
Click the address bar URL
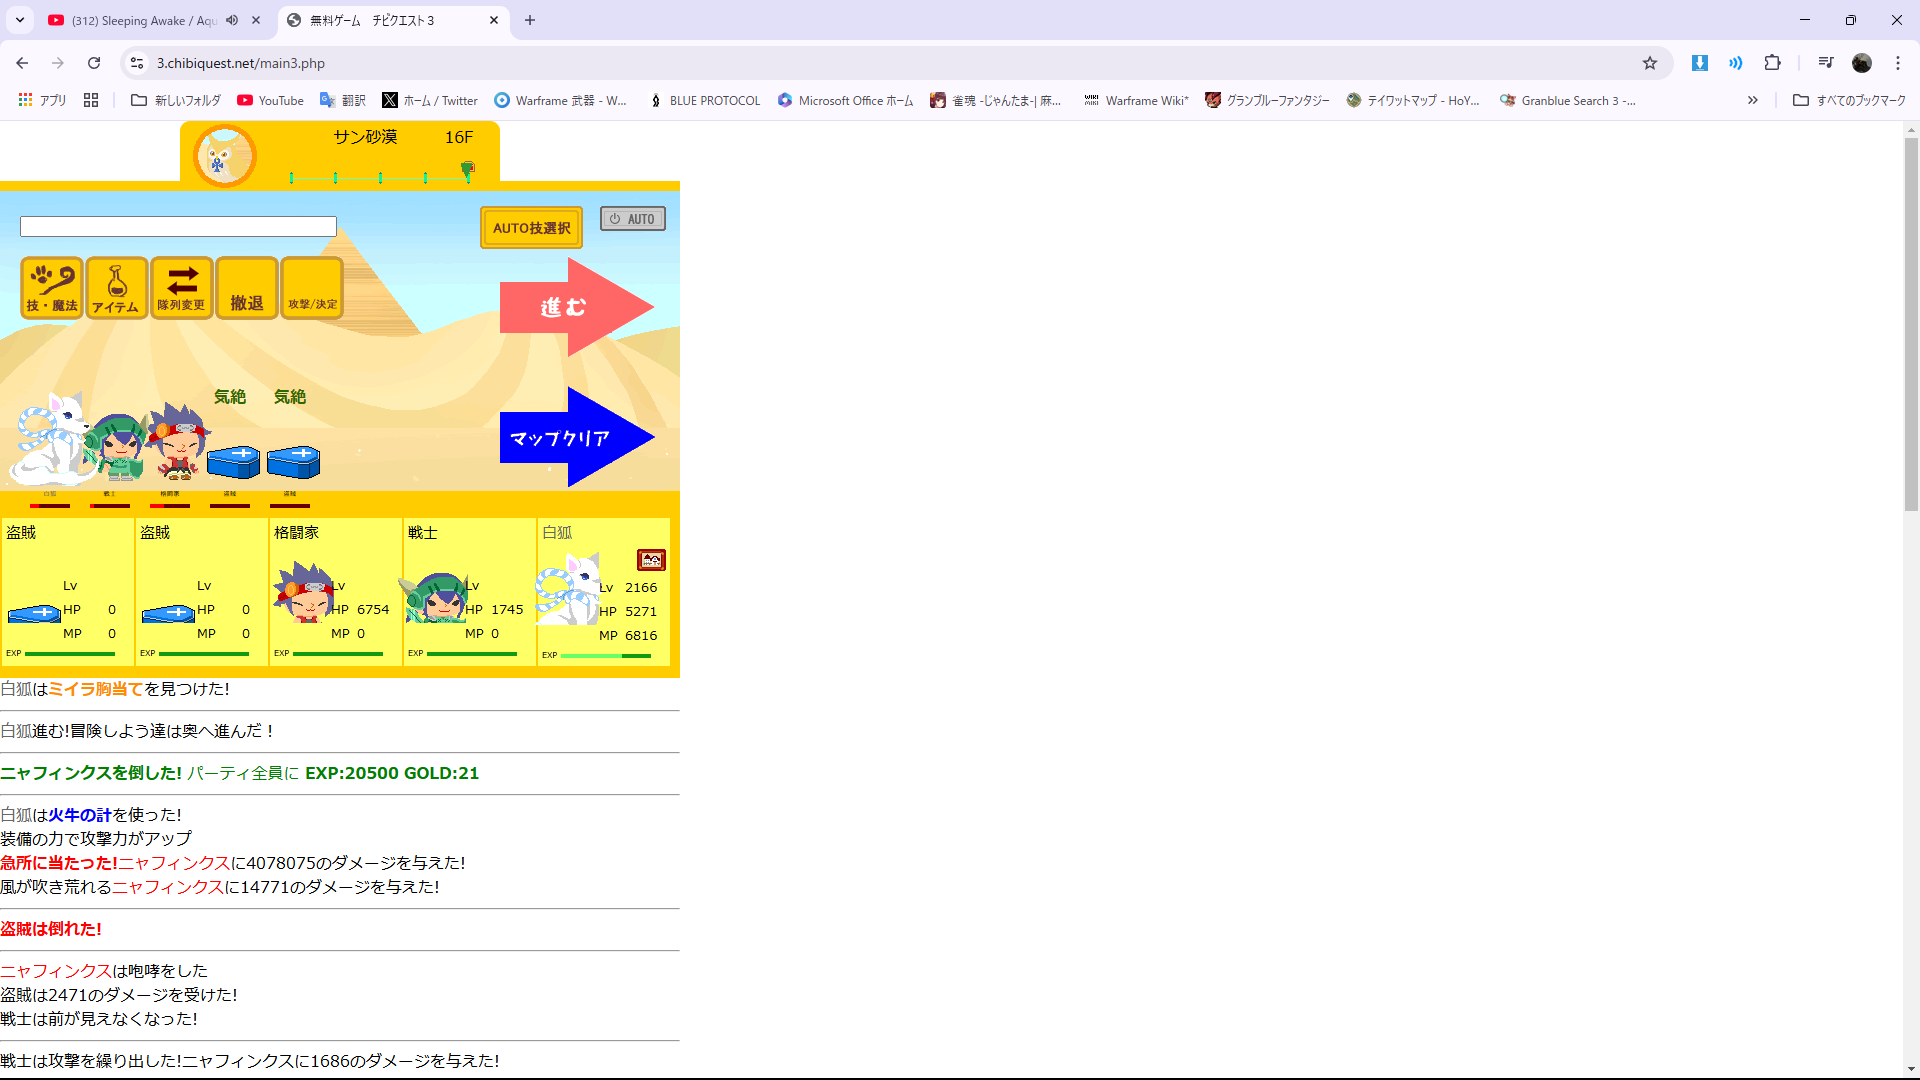click(241, 63)
